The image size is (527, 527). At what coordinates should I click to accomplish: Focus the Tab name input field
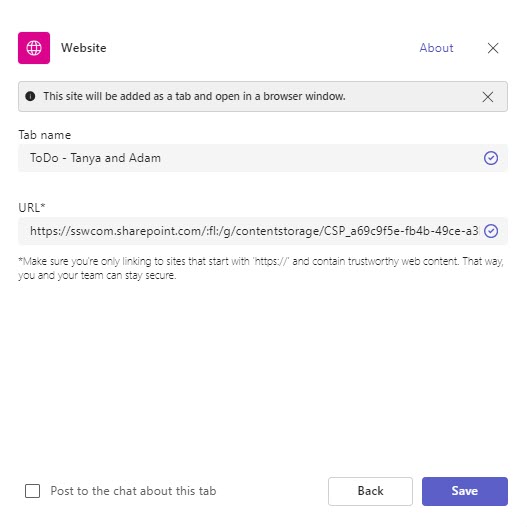(263, 158)
